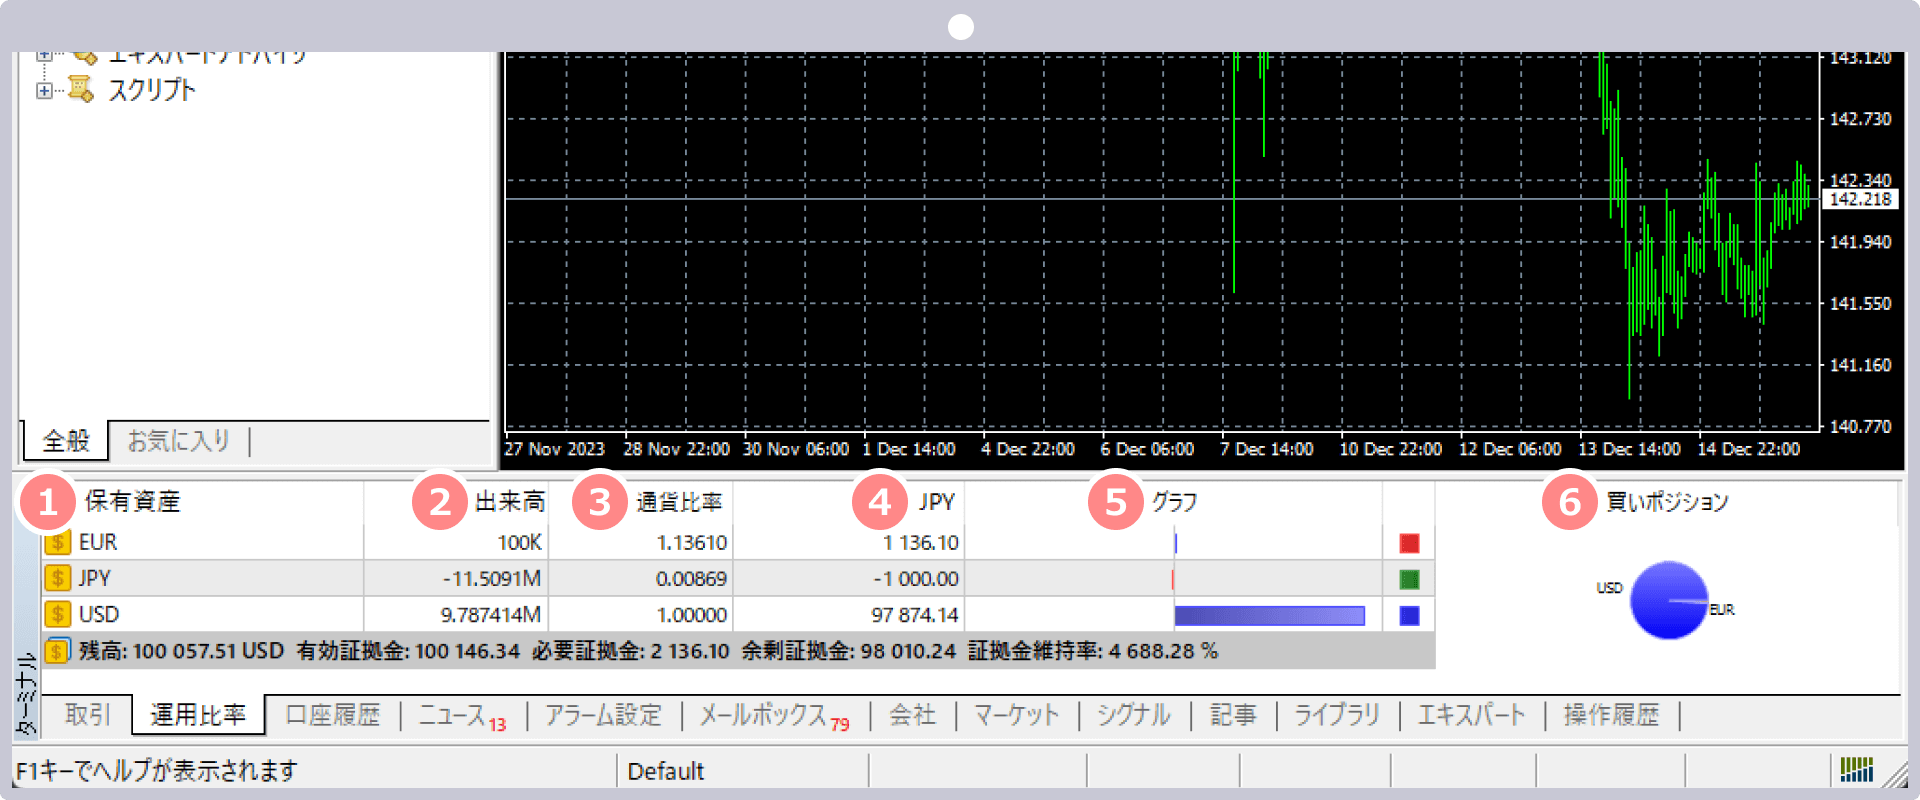Click the value 97 874.14

coord(915,614)
